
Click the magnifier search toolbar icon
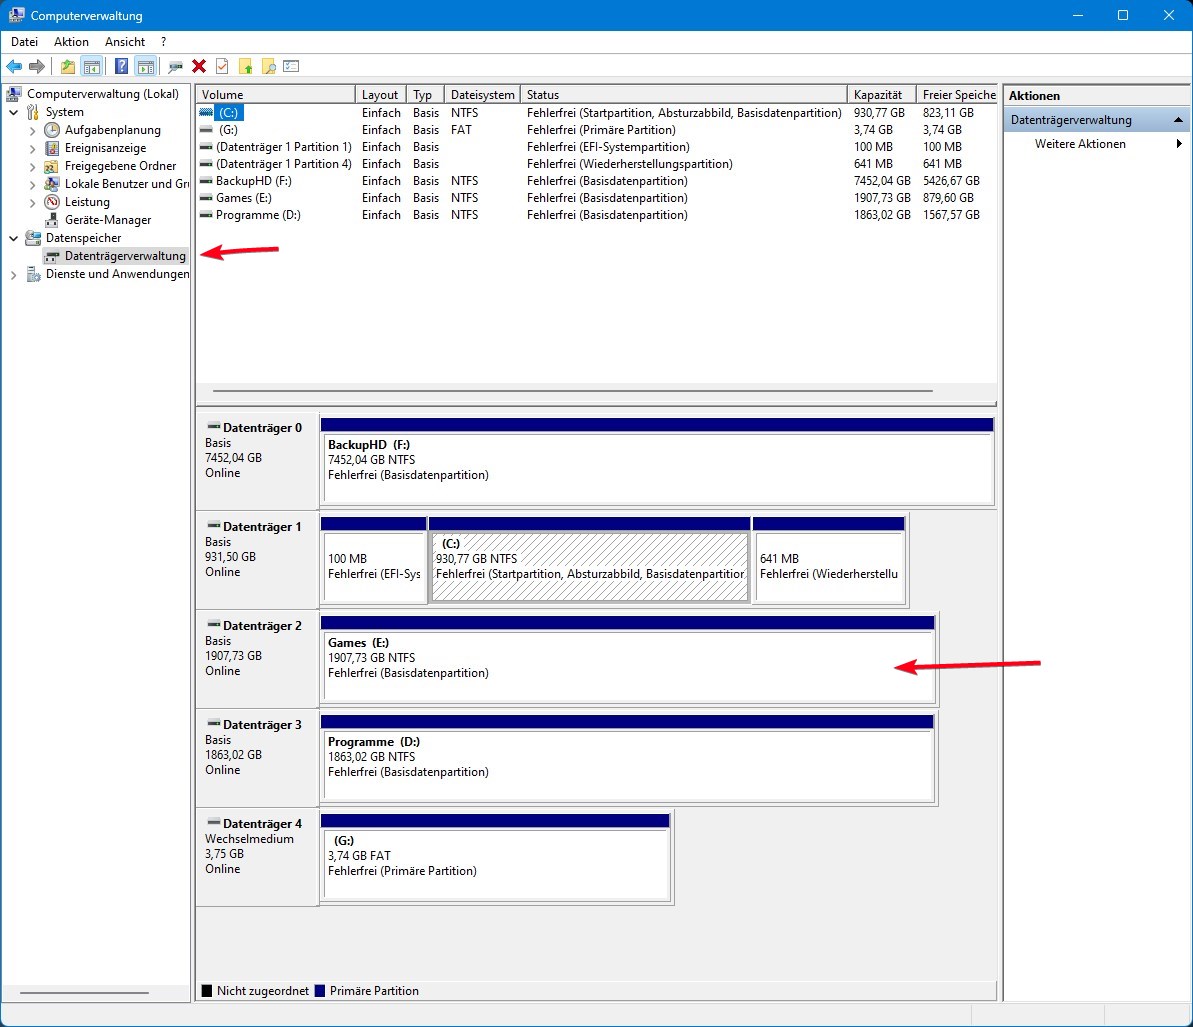pyautogui.click(x=269, y=66)
